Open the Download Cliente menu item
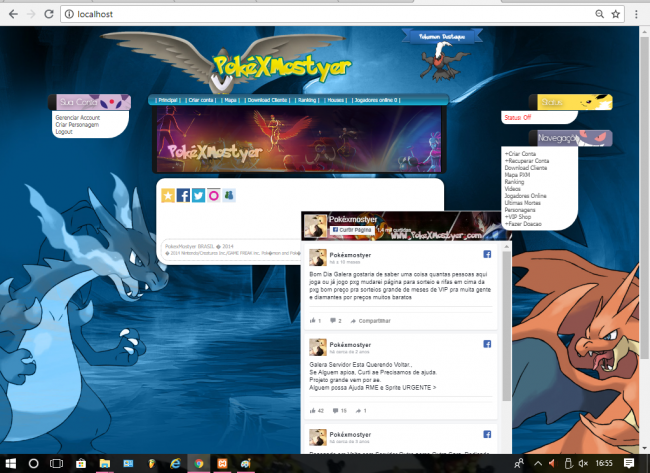Image resolution: width=650 pixels, height=473 pixels. coord(267,100)
